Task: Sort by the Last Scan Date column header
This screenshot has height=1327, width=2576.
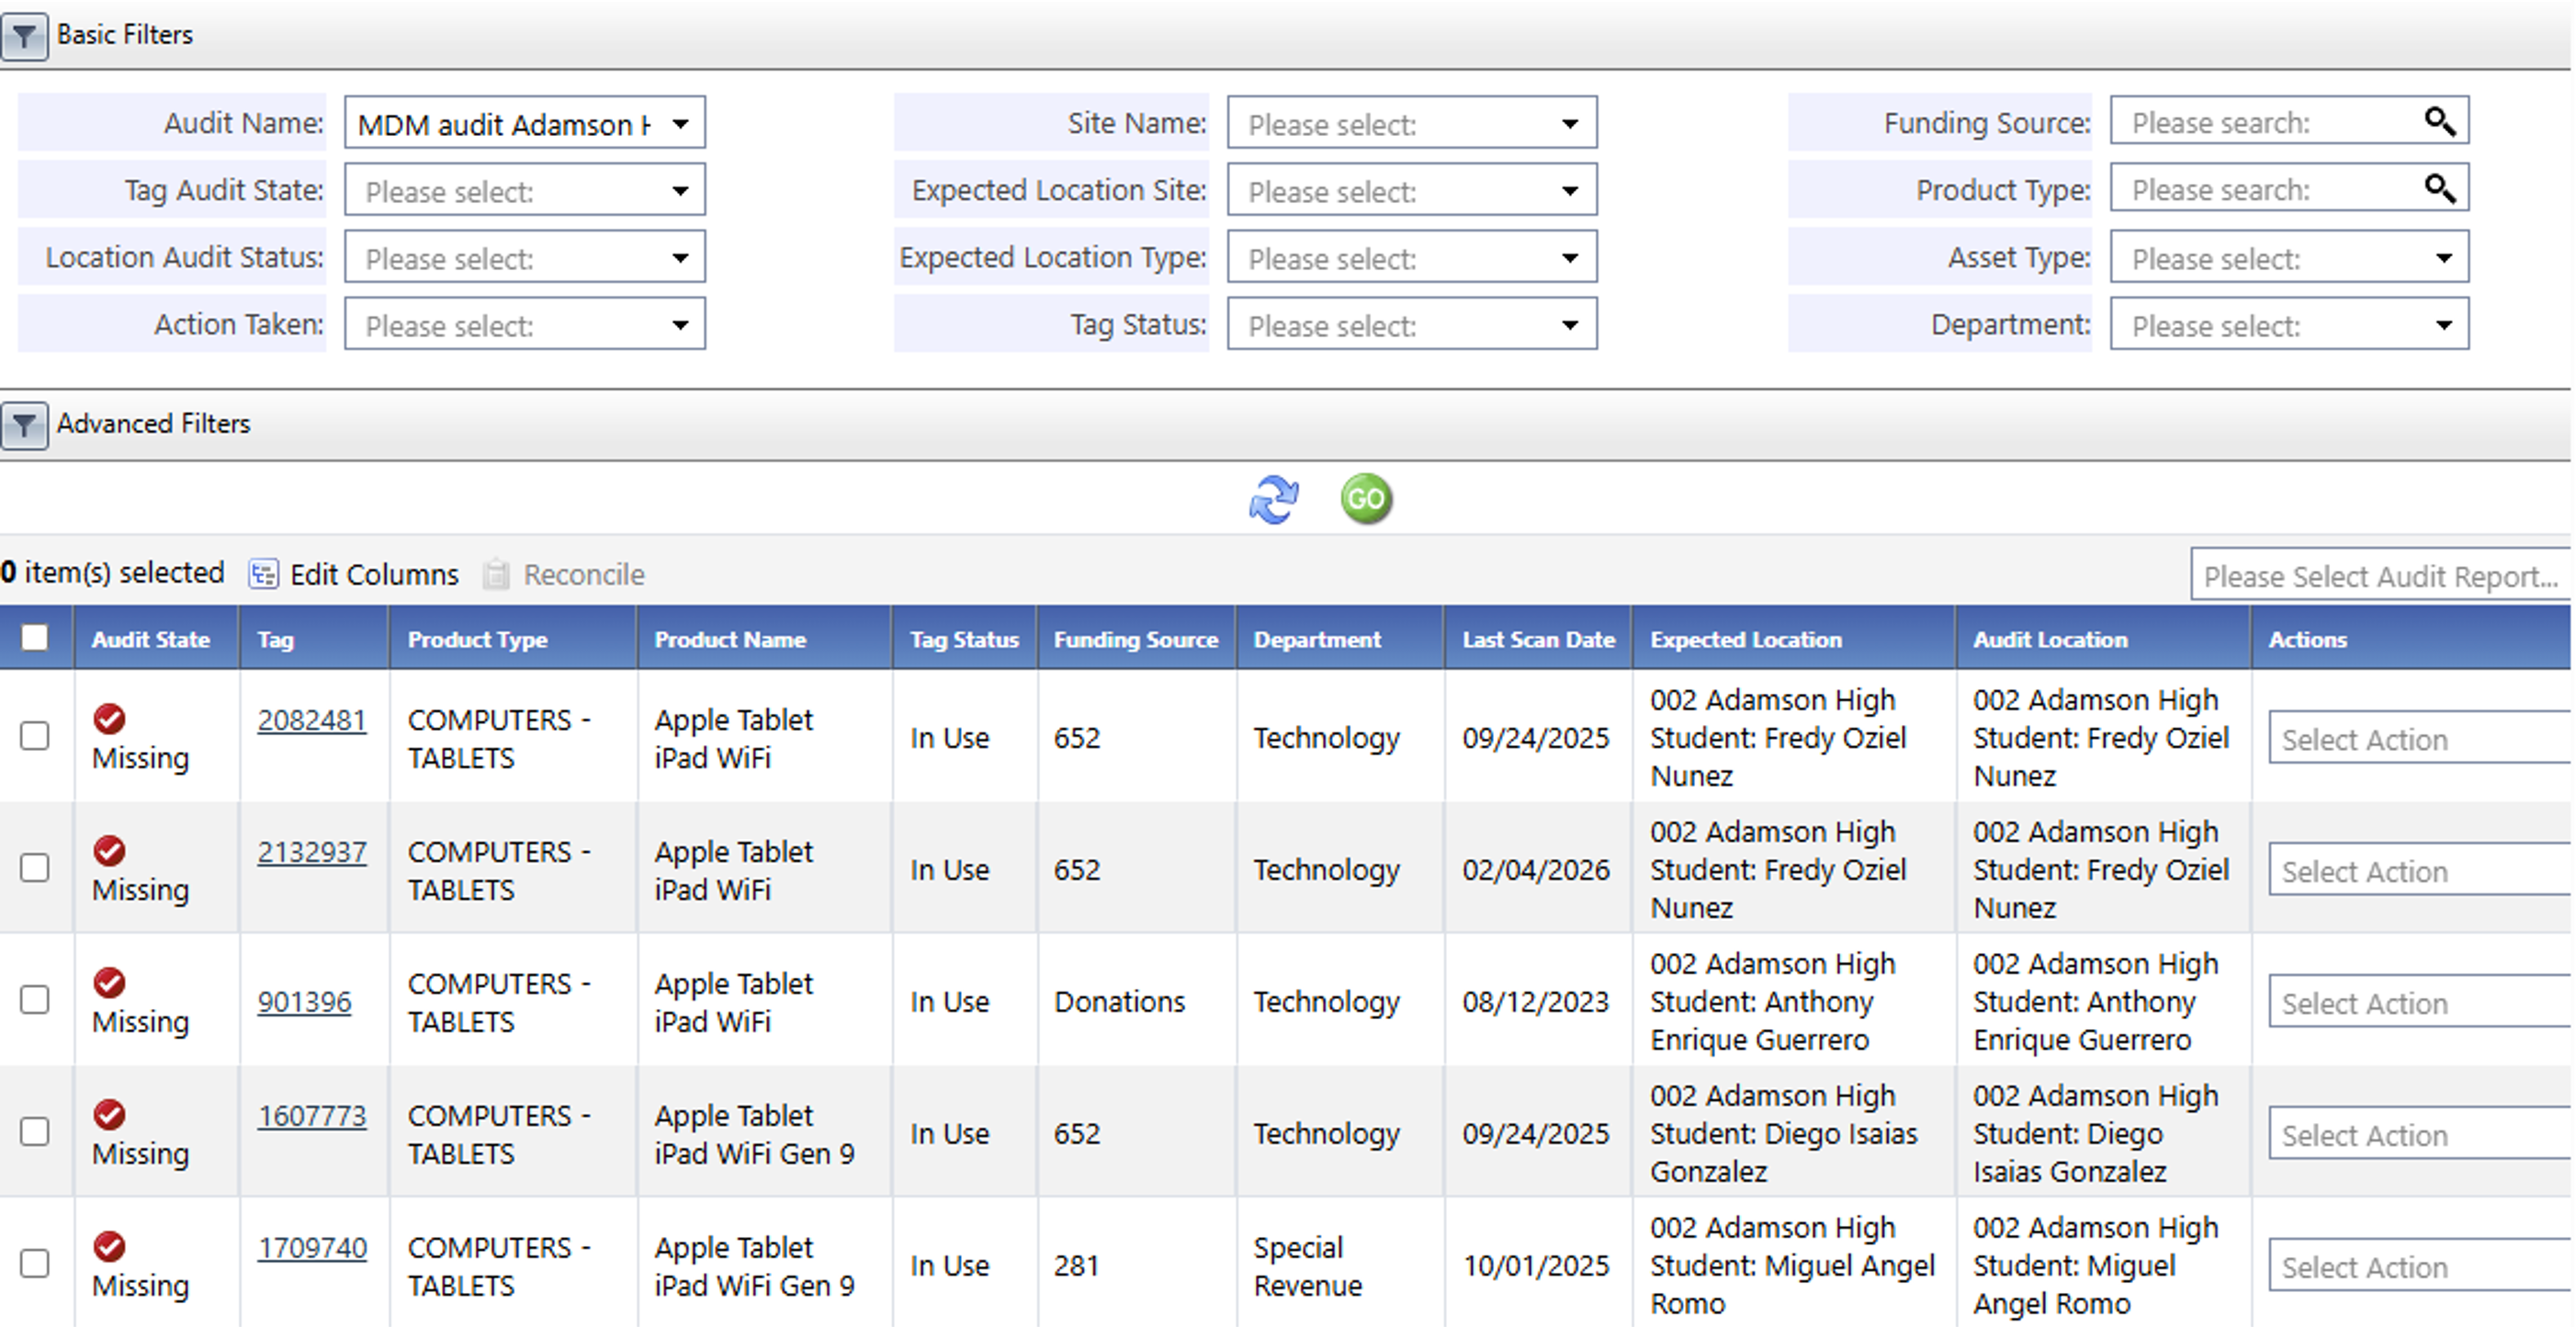Action: [1539, 639]
